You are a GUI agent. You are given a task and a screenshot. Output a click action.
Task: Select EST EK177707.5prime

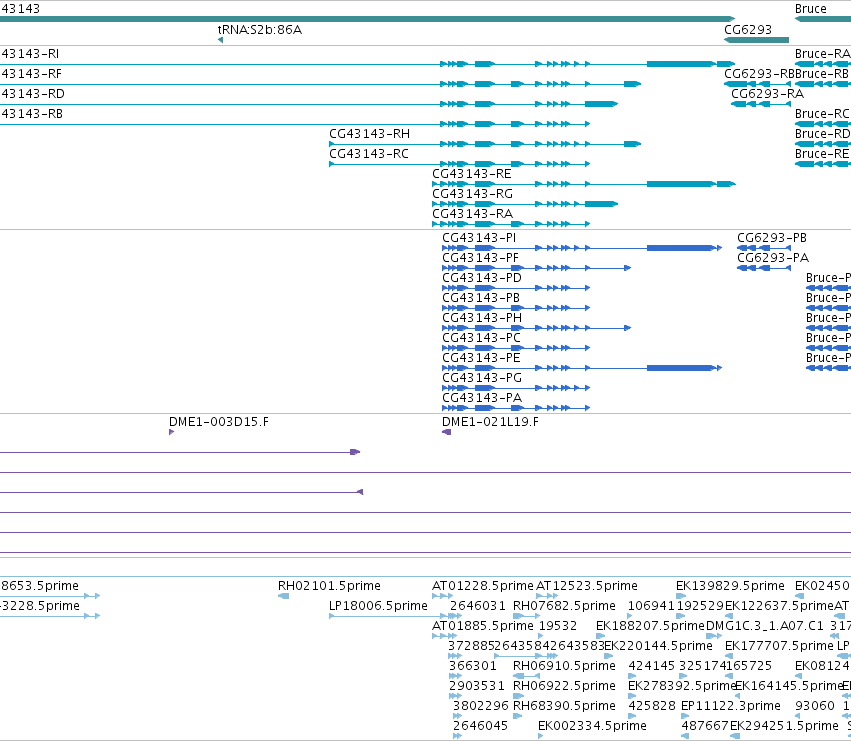(x=779, y=645)
